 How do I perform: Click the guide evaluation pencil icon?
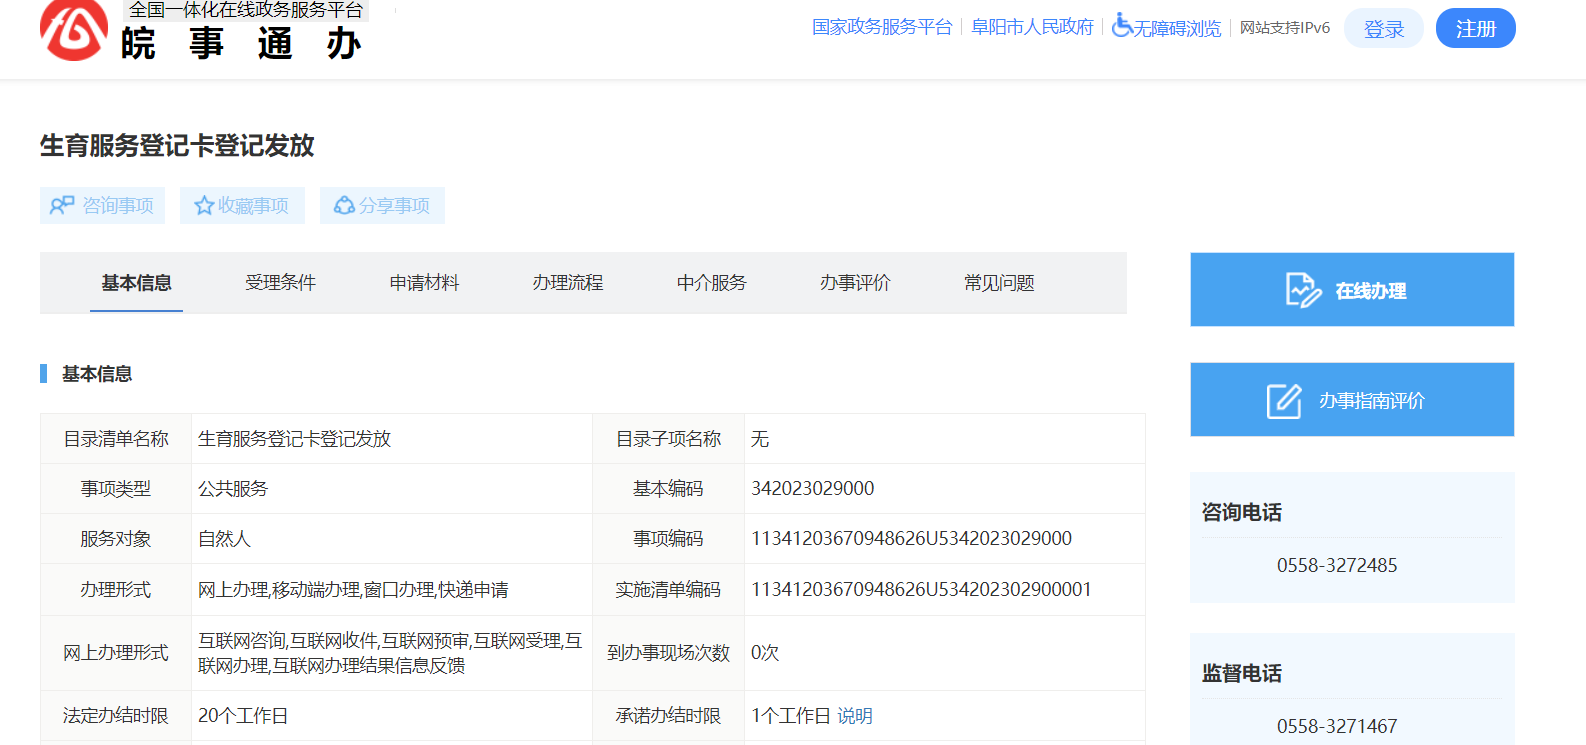tap(1284, 400)
